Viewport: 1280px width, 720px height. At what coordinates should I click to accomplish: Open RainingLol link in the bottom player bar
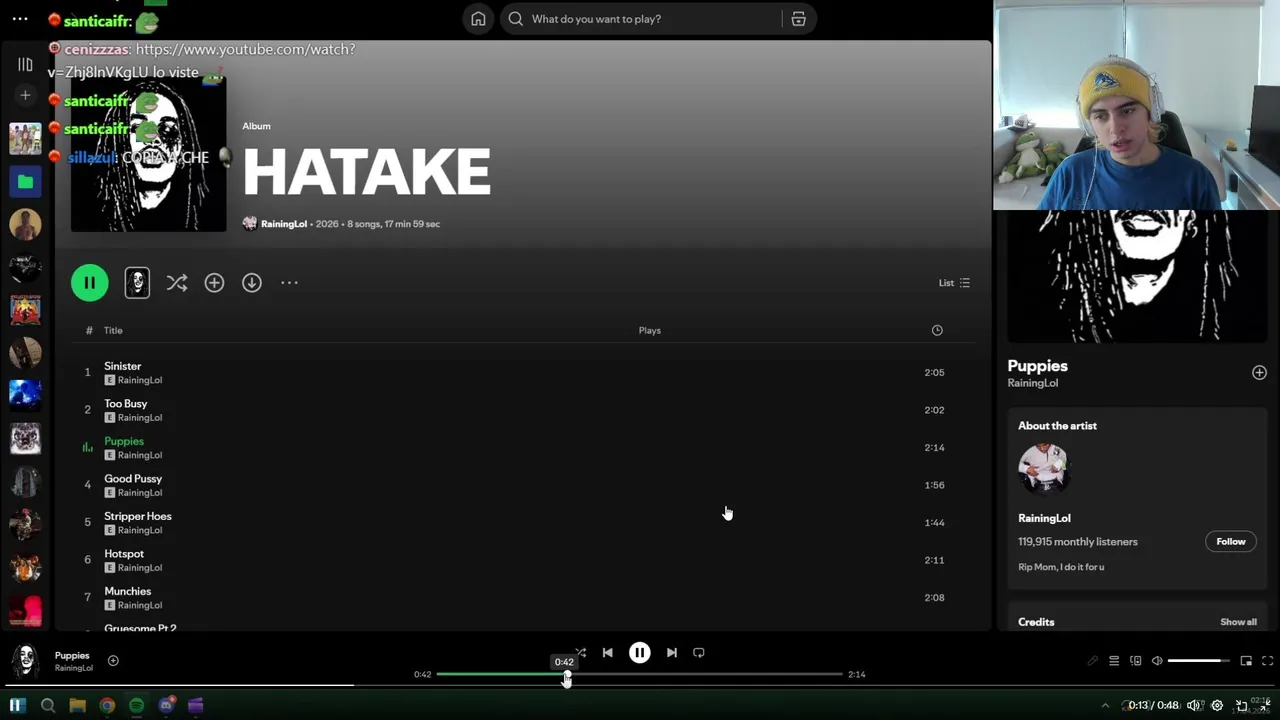(74, 668)
